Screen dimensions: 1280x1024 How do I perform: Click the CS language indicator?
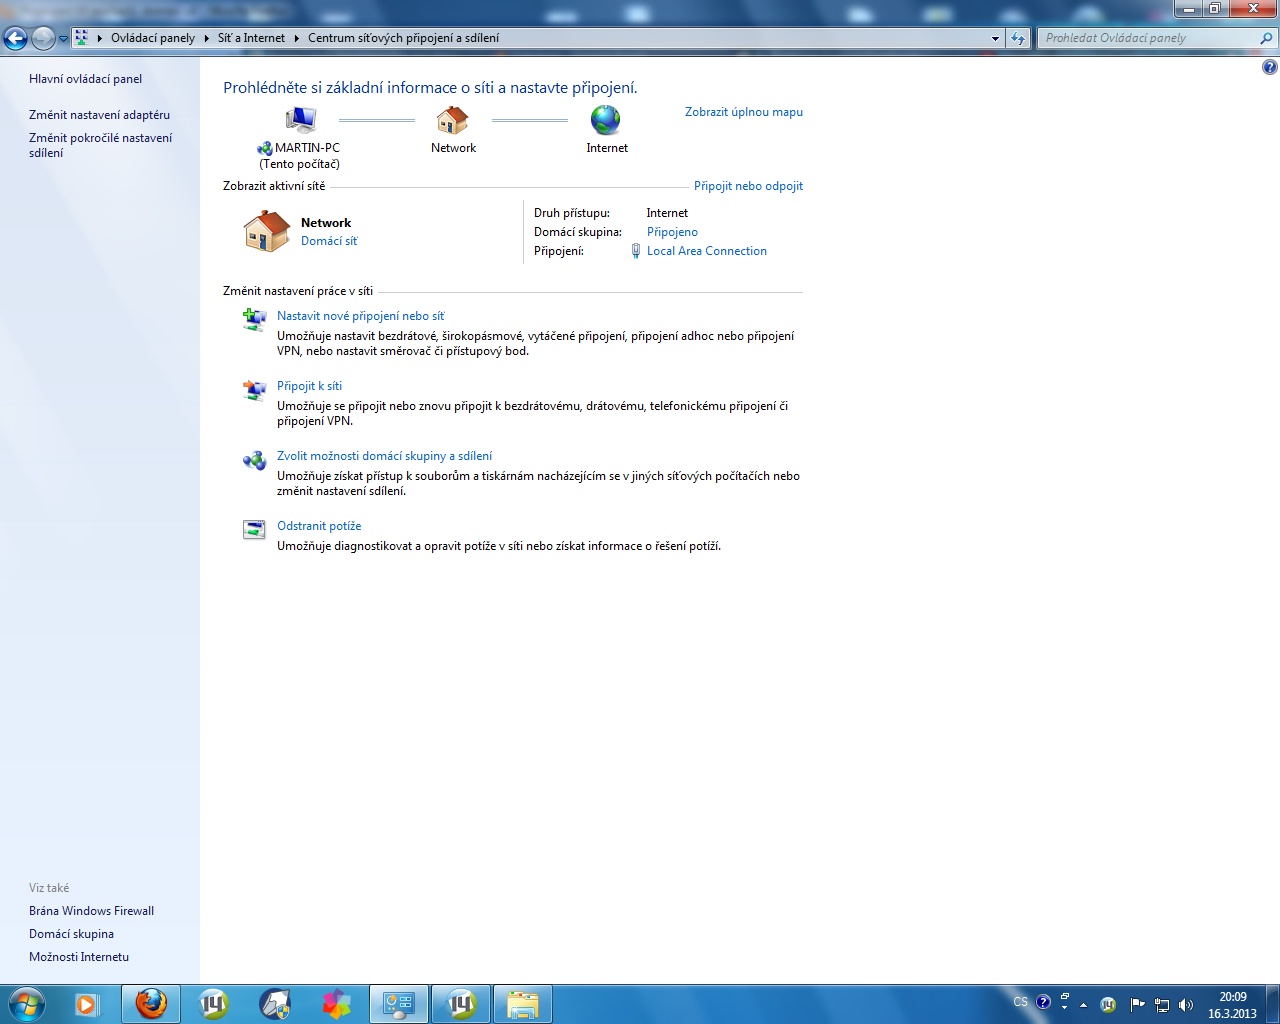click(1020, 1002)
